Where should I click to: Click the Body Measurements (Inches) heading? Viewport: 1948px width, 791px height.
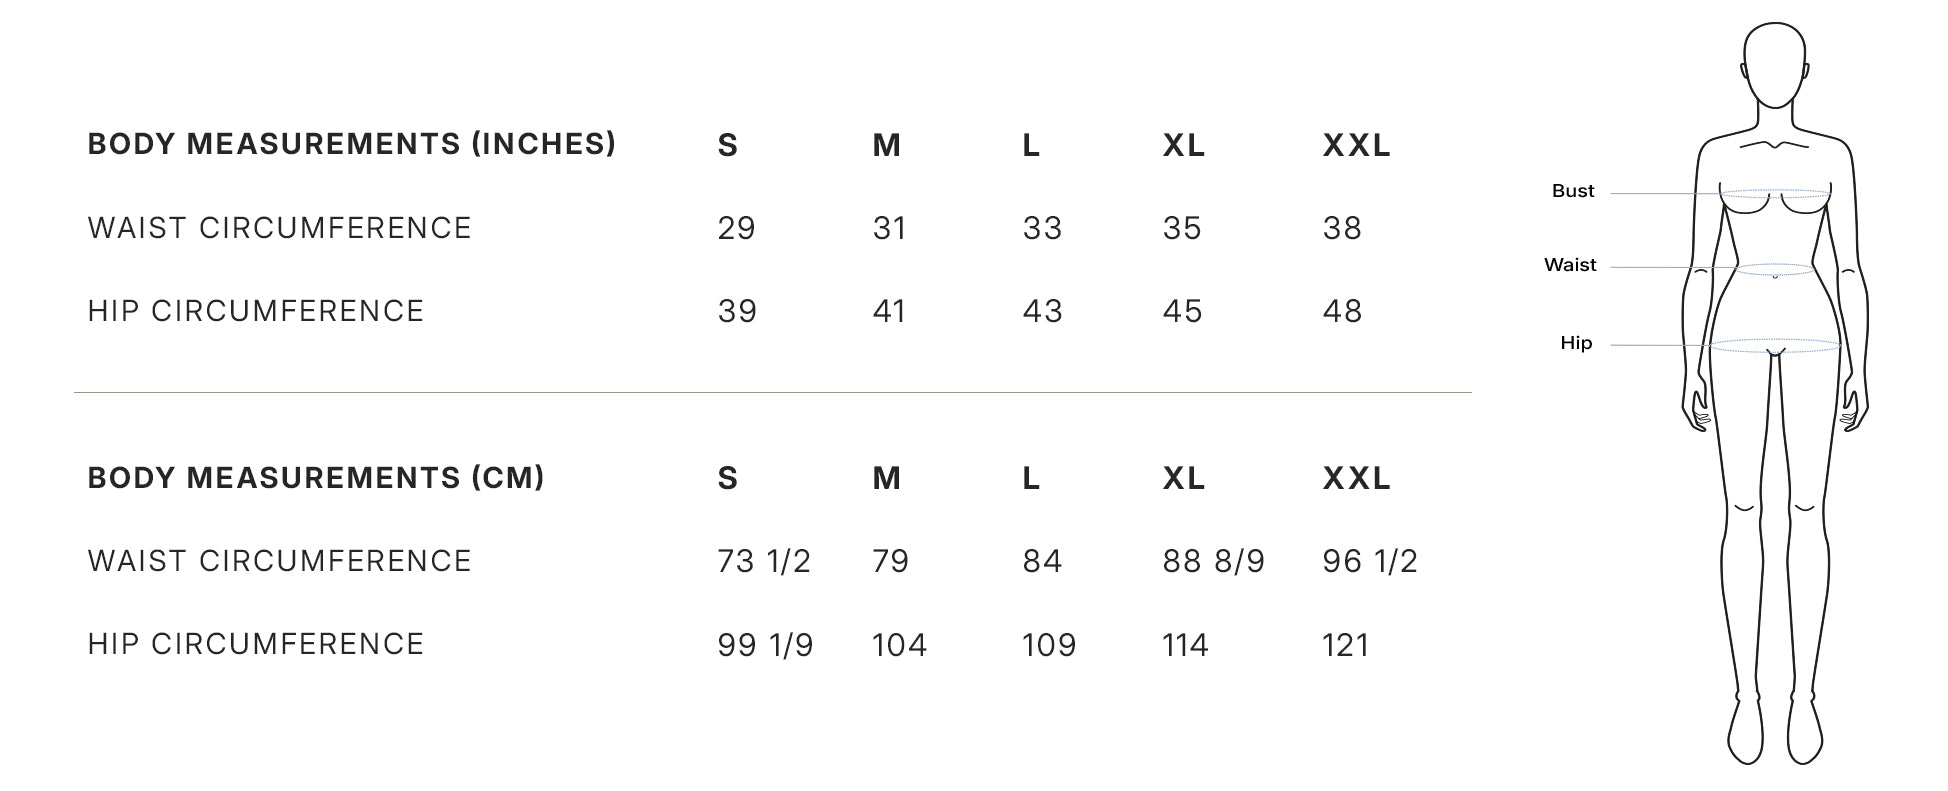point(351,144)
